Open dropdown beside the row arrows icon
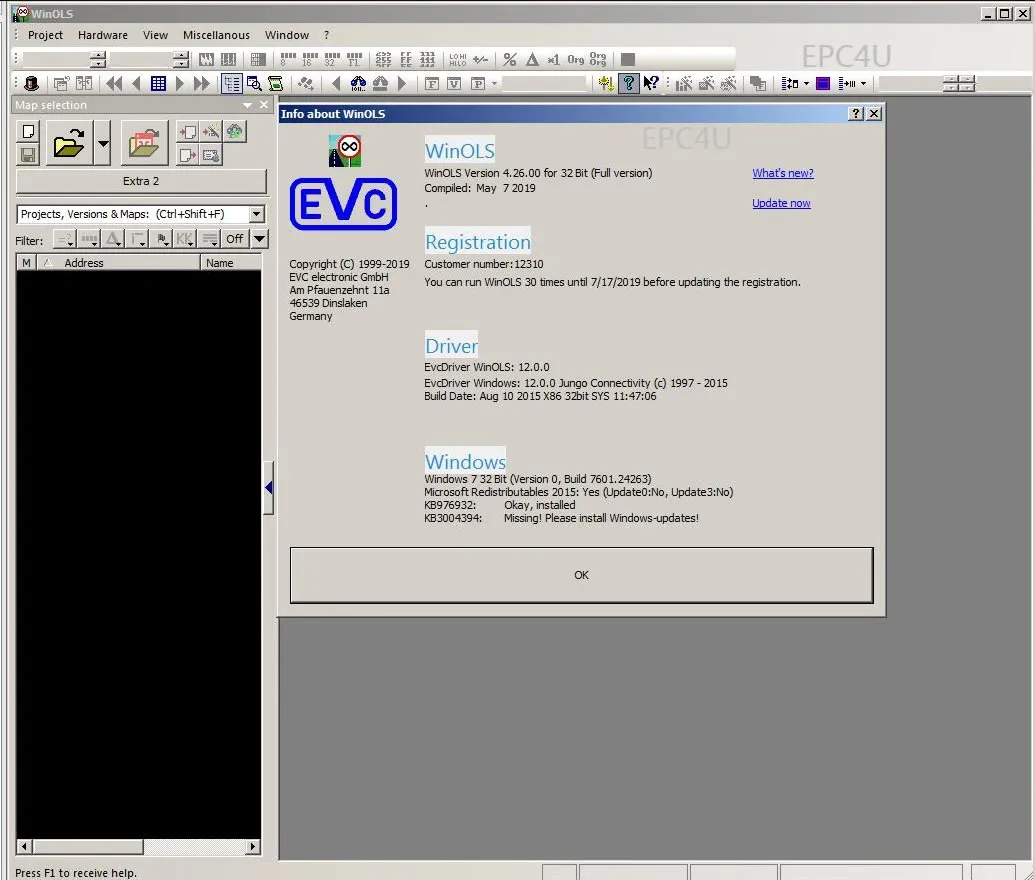Screen dimensions: 1035x880 (807, 84)
